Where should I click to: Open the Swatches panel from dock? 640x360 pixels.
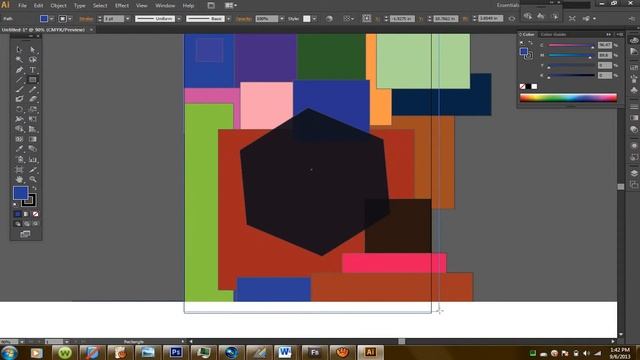point(634,67)
